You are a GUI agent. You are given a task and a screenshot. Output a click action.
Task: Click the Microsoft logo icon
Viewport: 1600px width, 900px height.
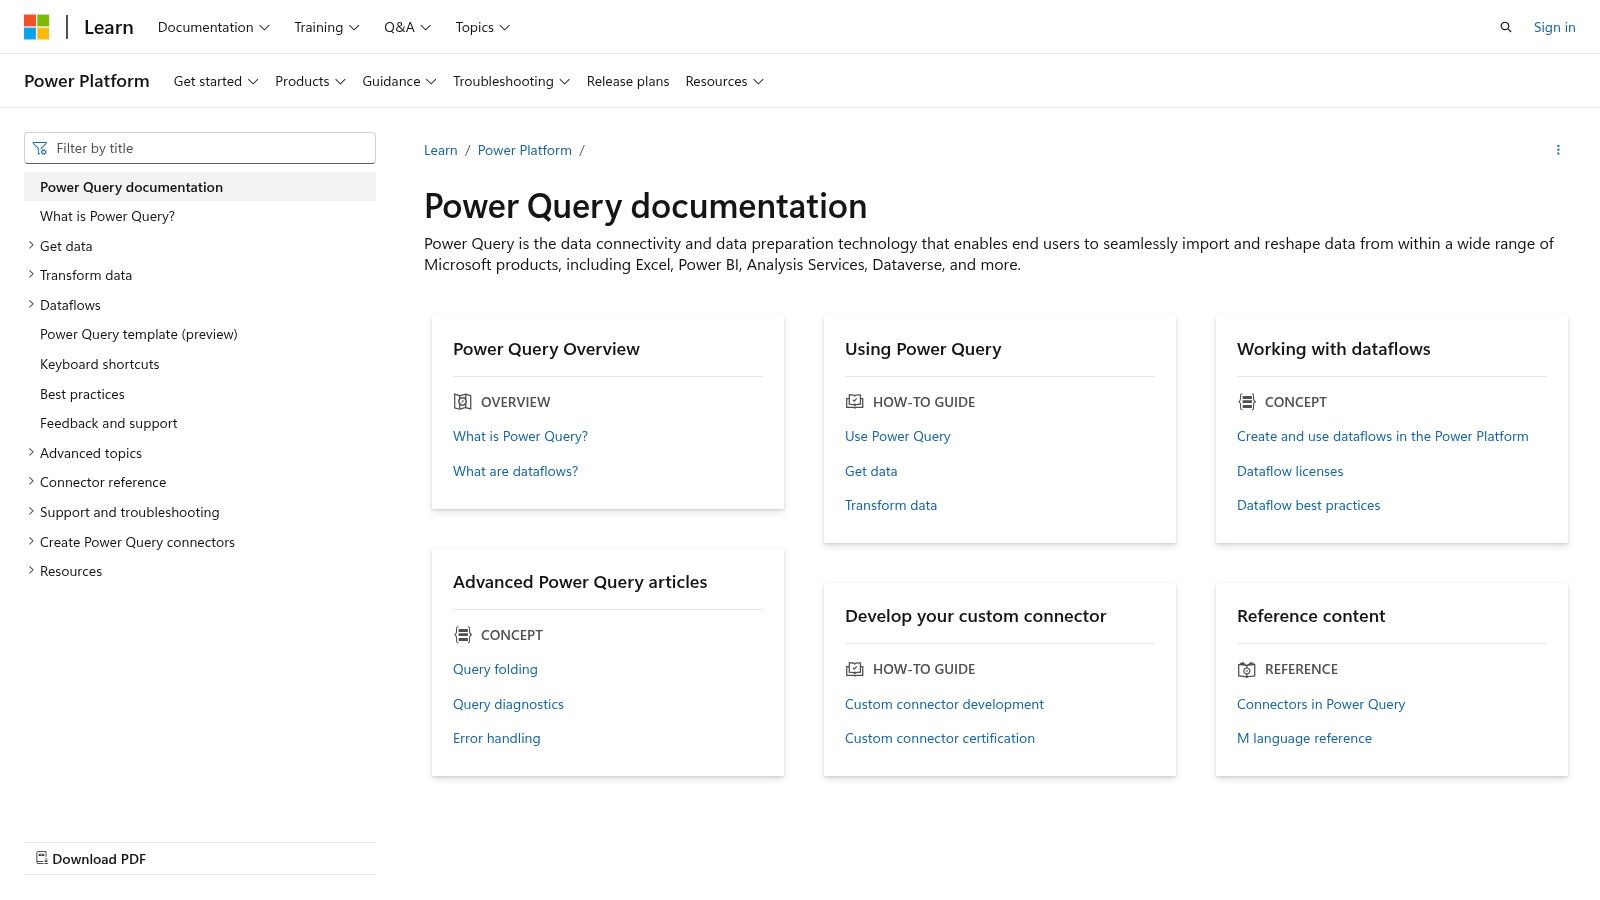click(x=37, y=27)
